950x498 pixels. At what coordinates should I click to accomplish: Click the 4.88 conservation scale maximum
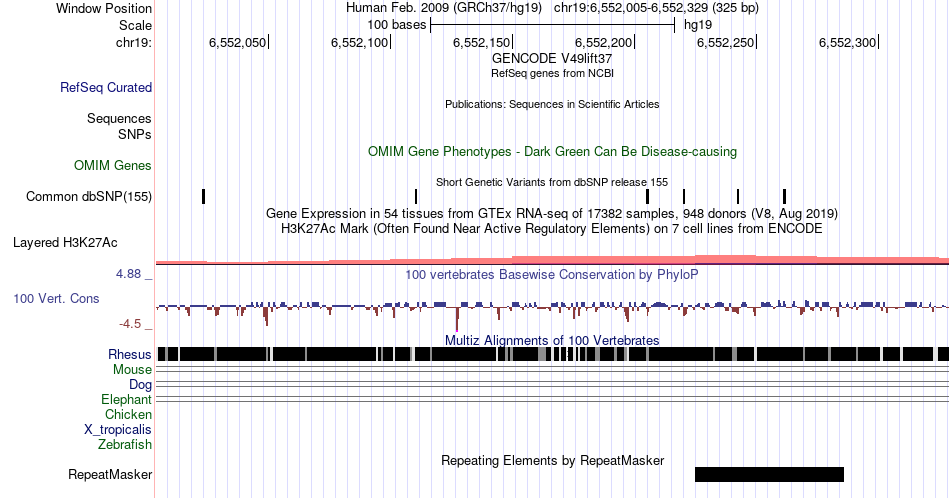128,274
